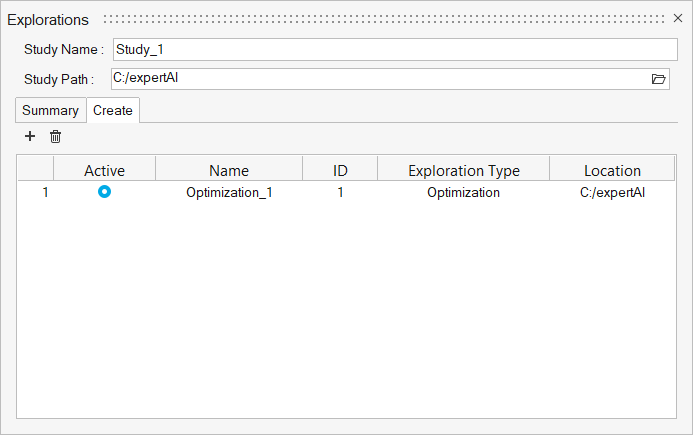Switch to the Summary tab

pyautogui.click(x=50, y=110)
